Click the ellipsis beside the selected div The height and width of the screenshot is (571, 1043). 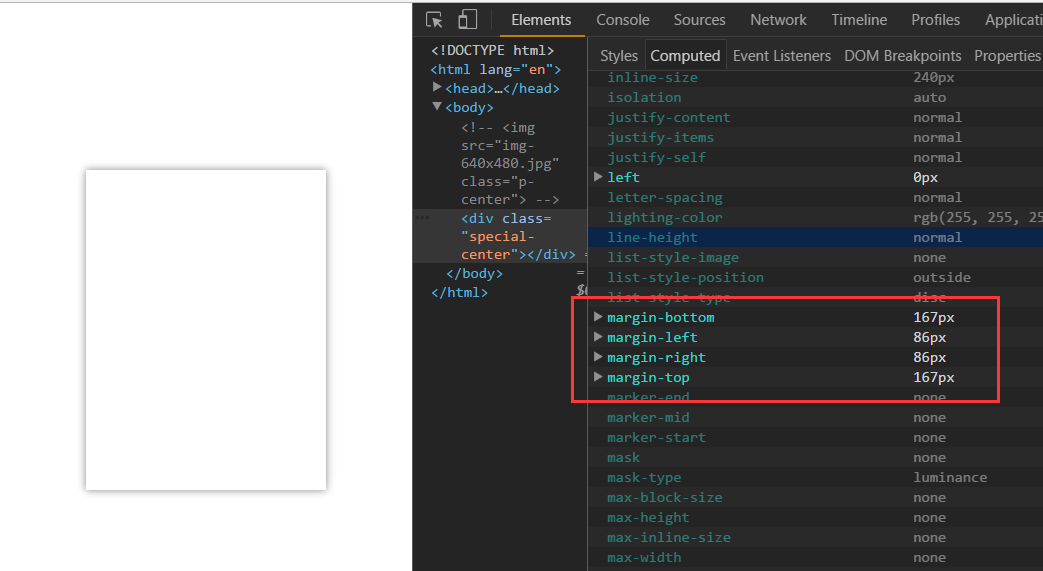423,218
